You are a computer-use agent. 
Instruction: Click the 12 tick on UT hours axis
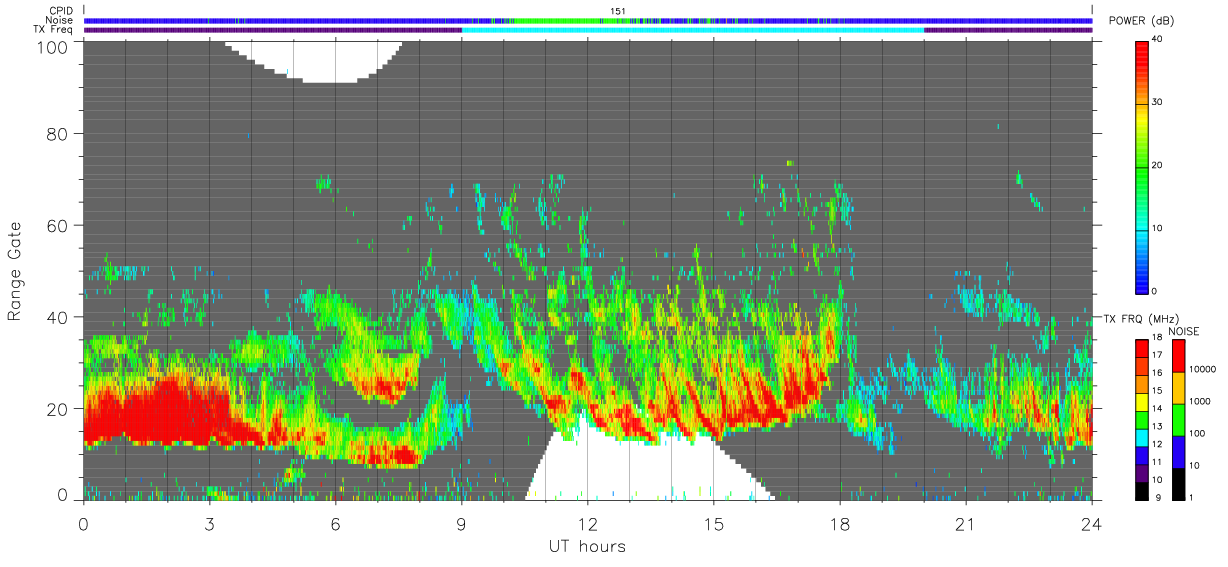click(x=588, y=524)
